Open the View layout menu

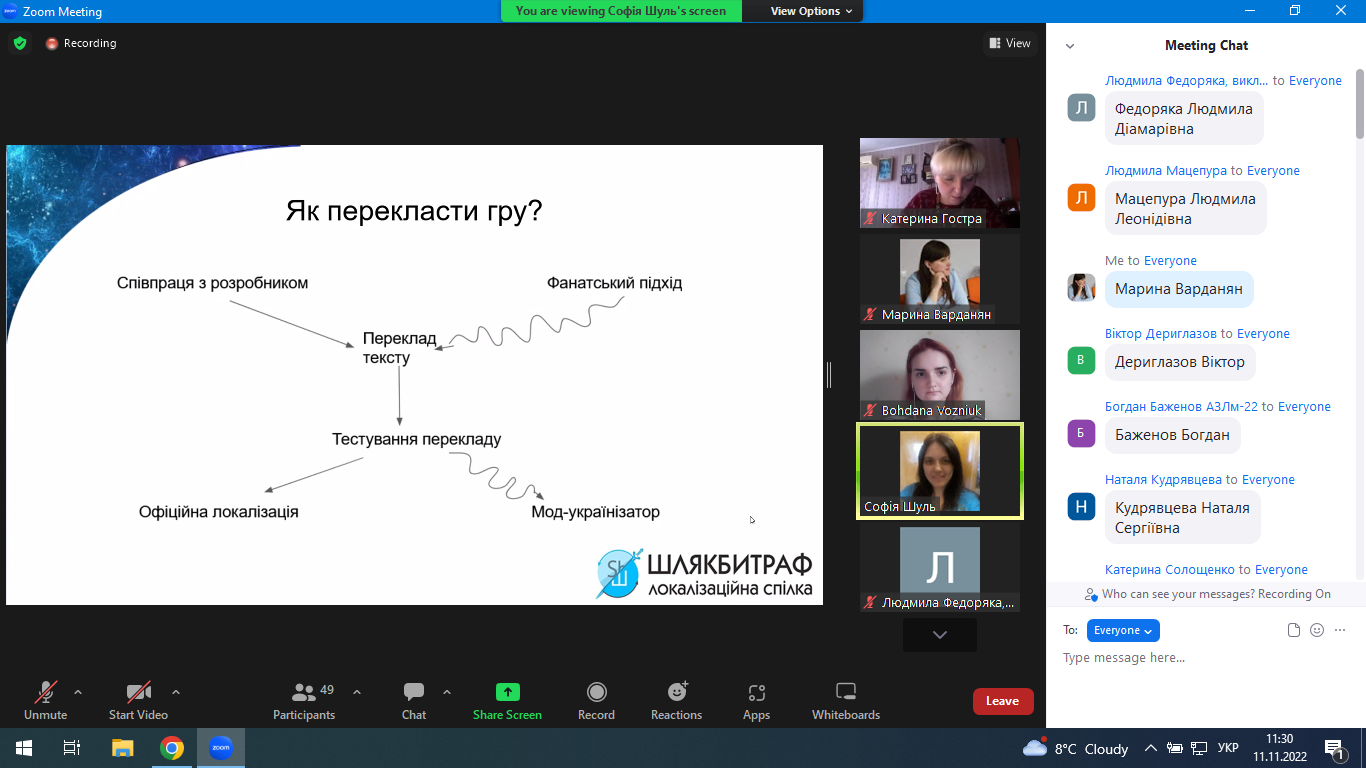click(1009, 43)
